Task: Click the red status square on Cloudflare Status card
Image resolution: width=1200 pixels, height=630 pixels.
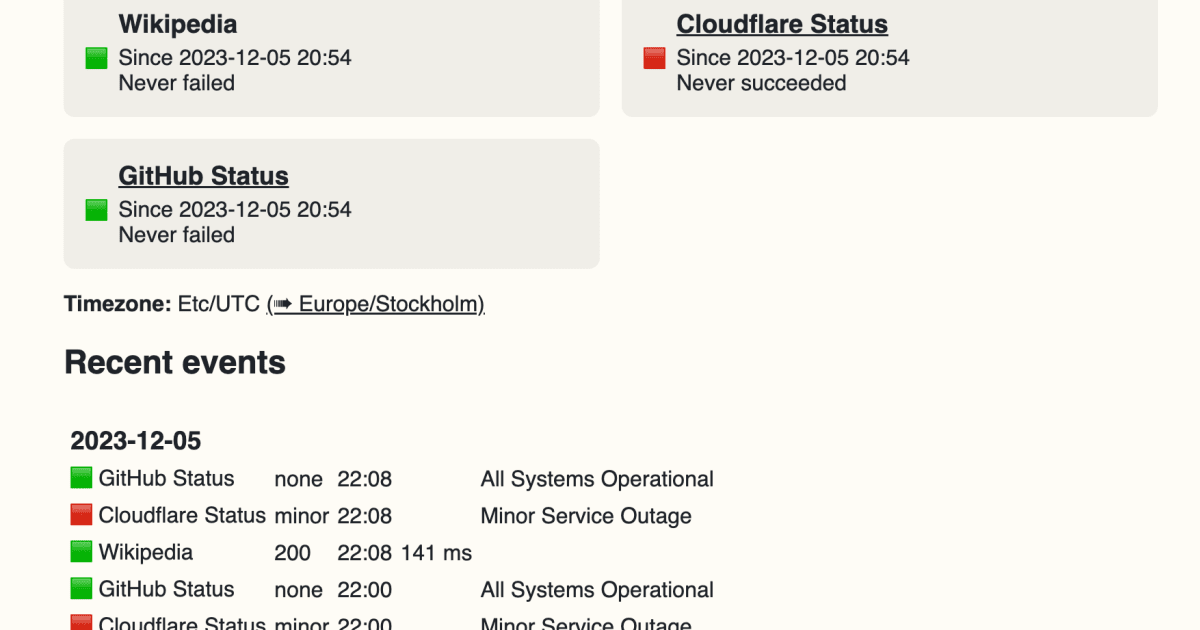Action: (654, 58)
